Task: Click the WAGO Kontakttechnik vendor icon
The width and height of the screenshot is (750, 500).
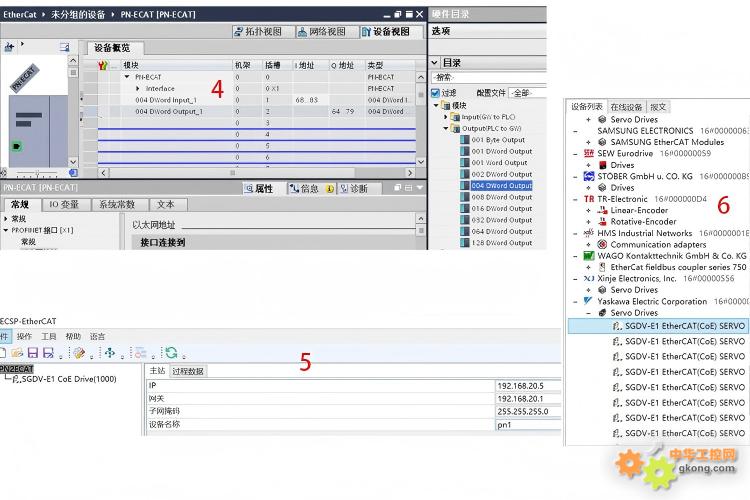Action: click(x=589, y=256)
